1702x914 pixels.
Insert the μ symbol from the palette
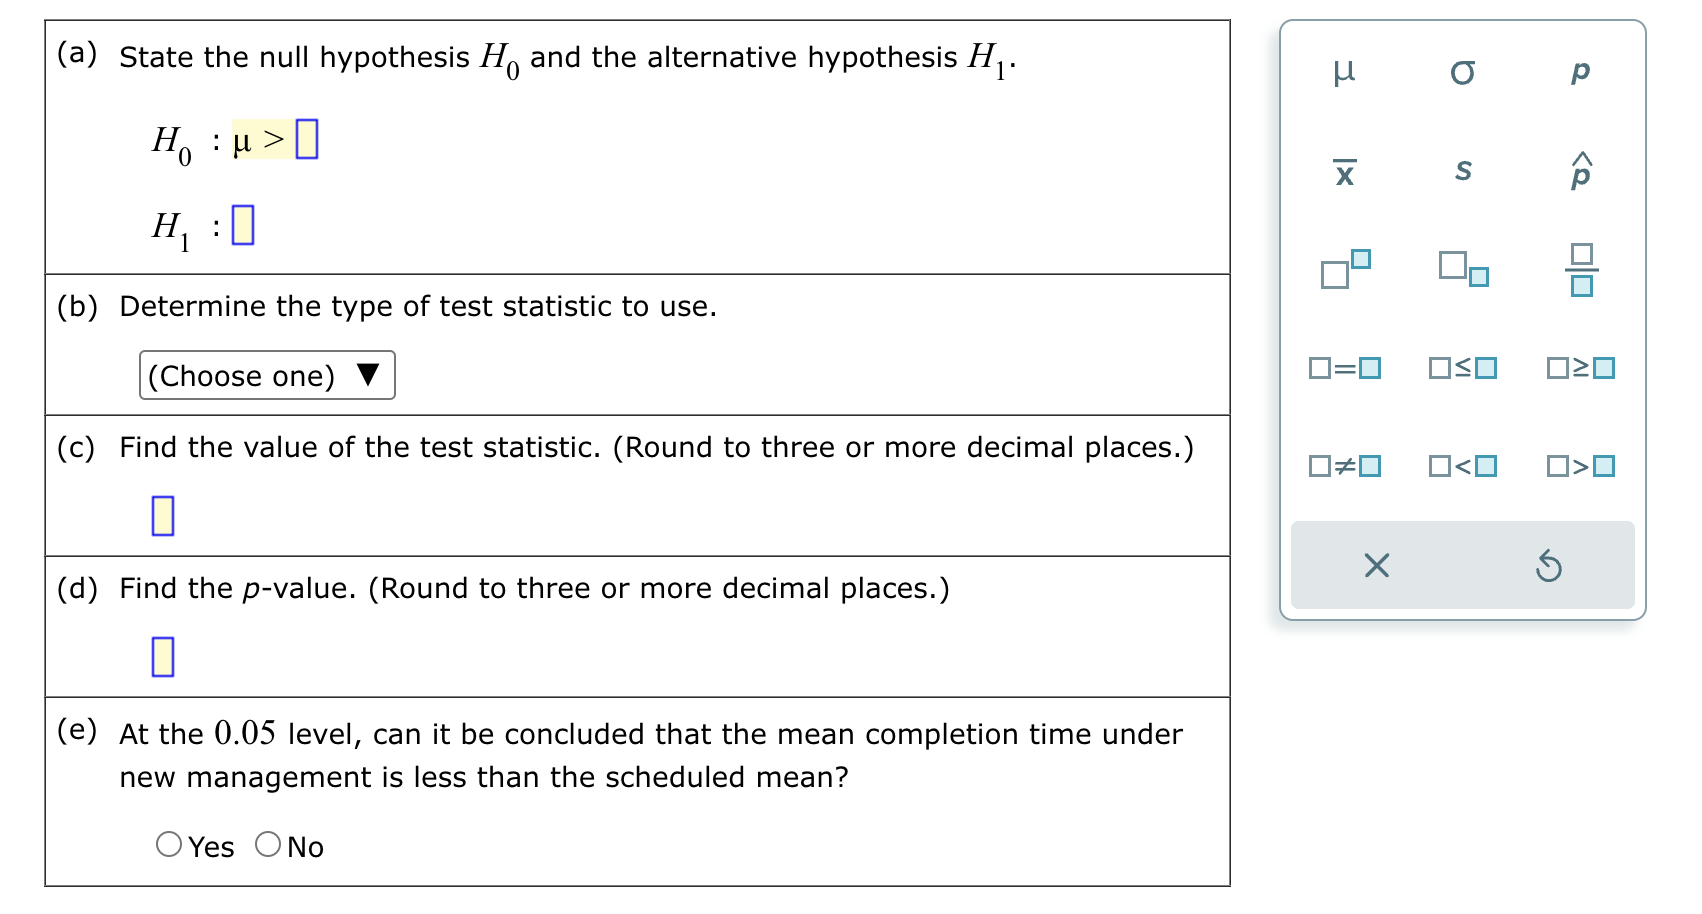1345,71
